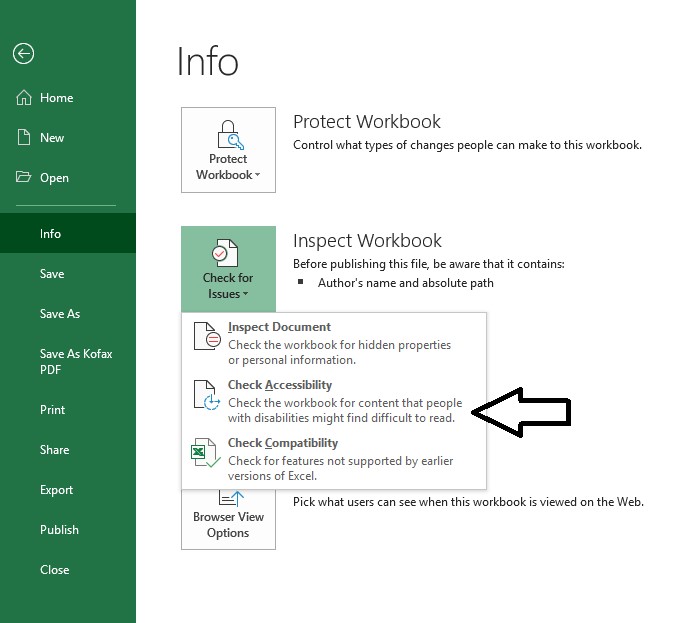The height and width of the screenshot is (623, 692).
Task: Click the Check Compatibility Excel icon
Action: click(x=205, y=452)
